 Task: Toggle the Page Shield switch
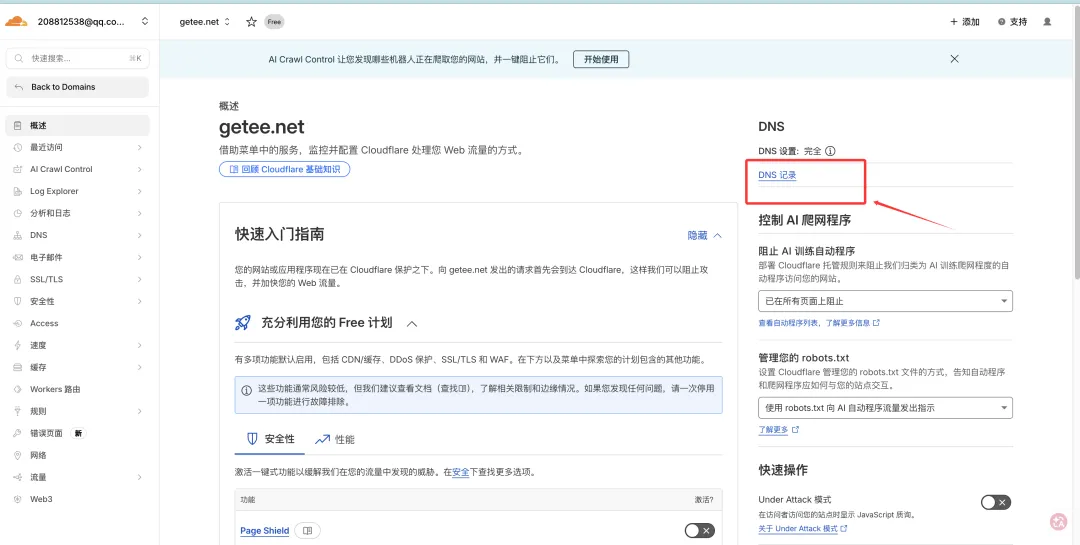click(x=700, y=531)
